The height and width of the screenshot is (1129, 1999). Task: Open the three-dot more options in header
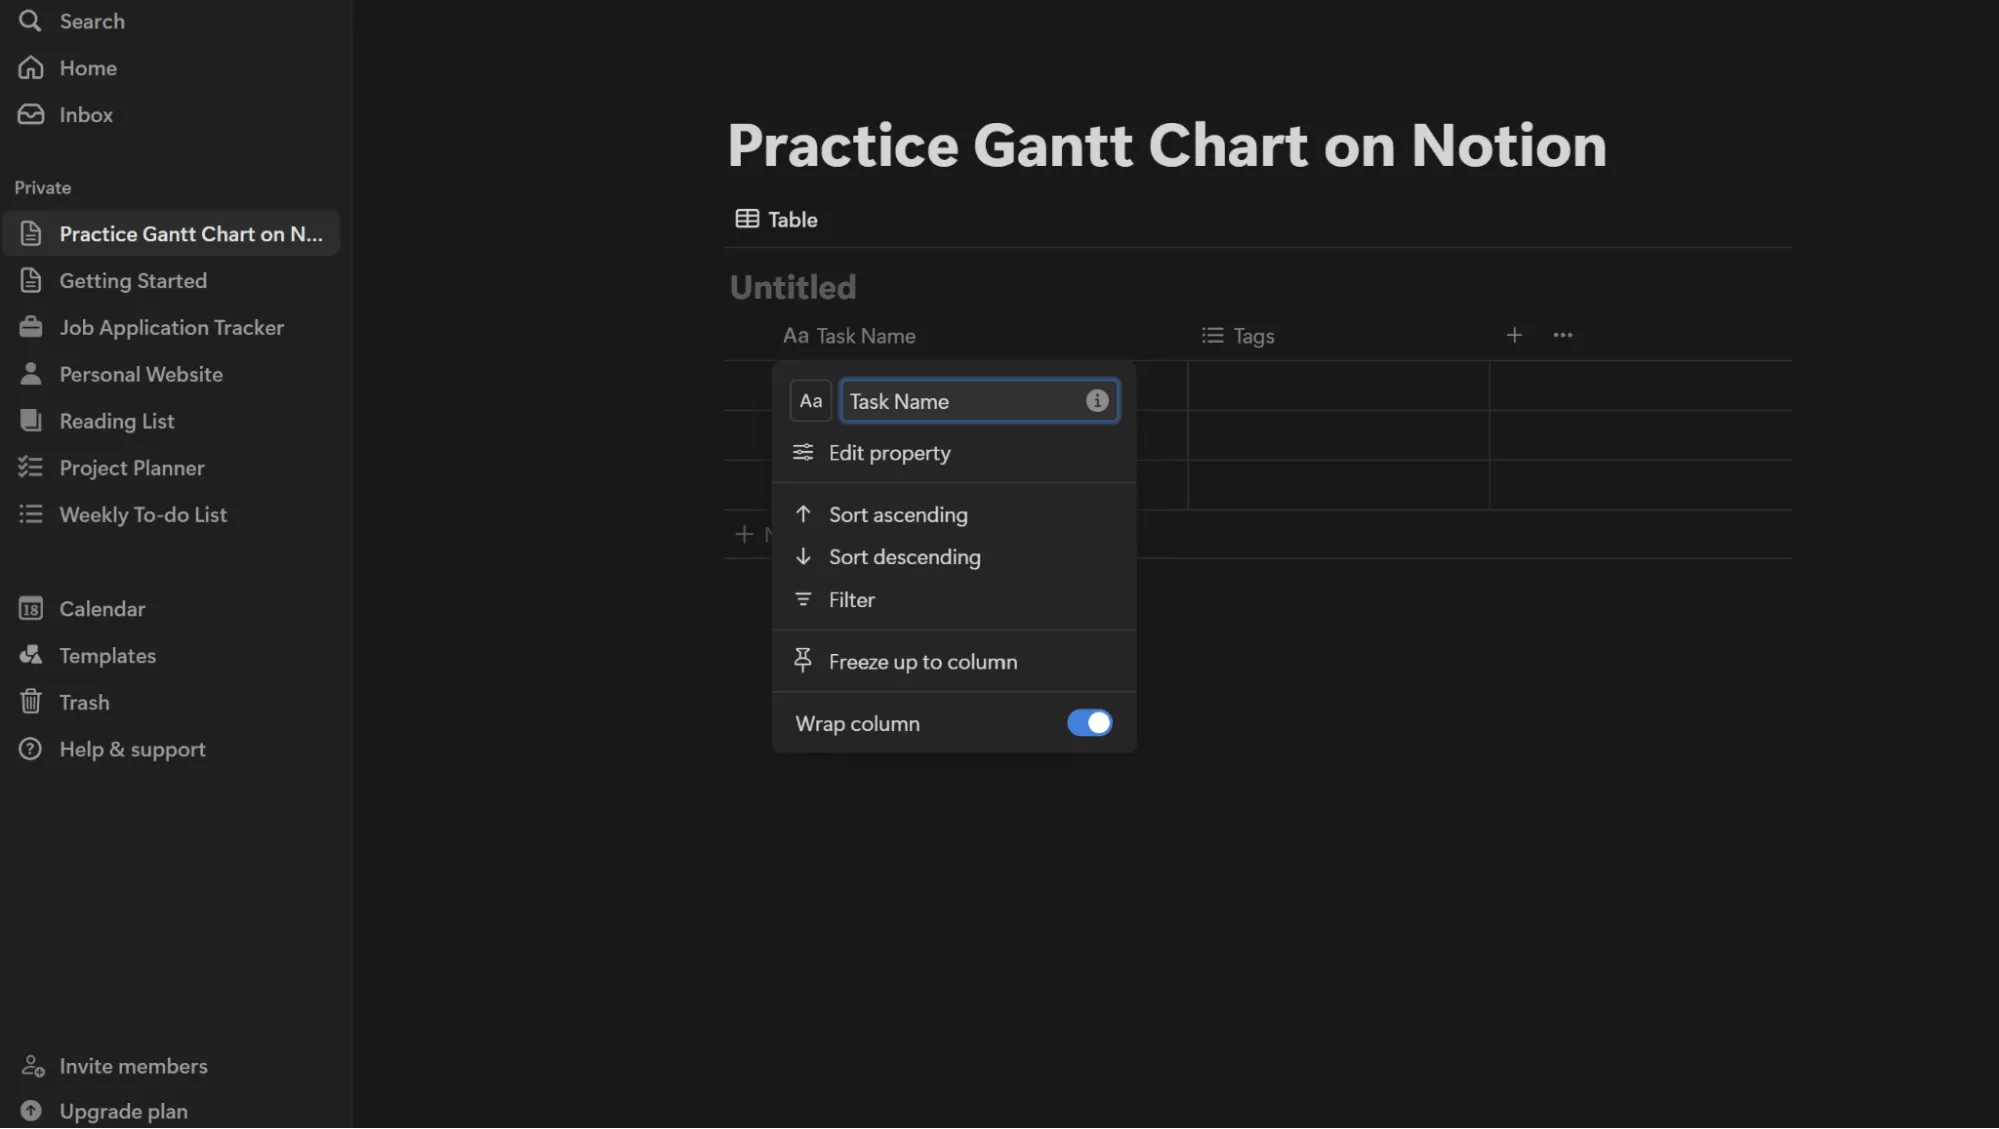pyautogui.click(x=1563, y=335)
